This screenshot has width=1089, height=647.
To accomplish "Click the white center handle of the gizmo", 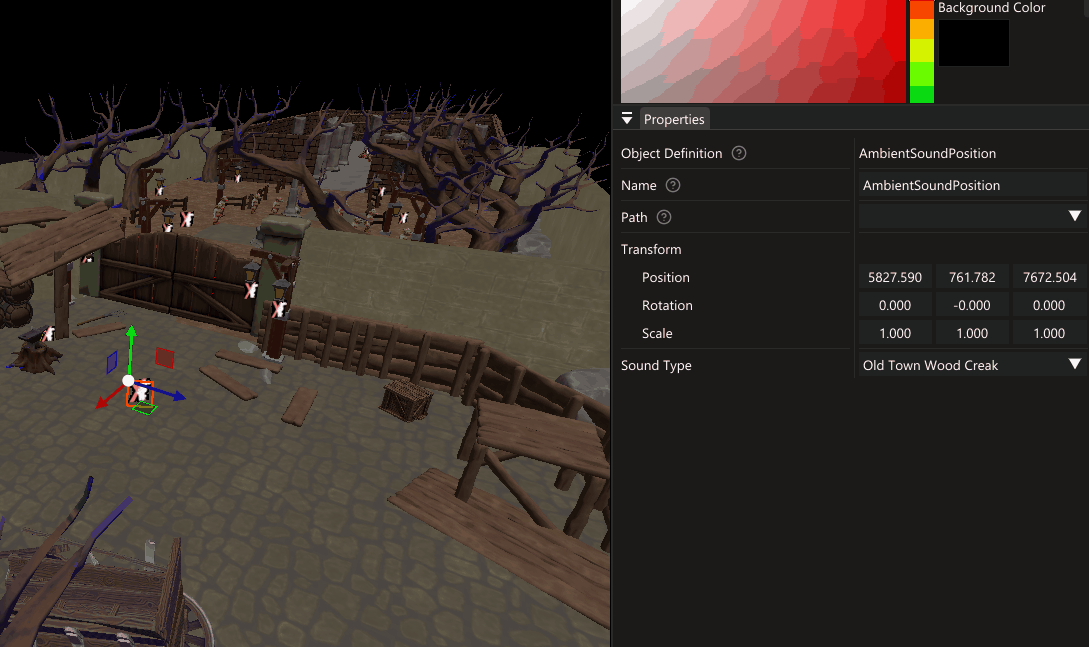I will 128,380.
